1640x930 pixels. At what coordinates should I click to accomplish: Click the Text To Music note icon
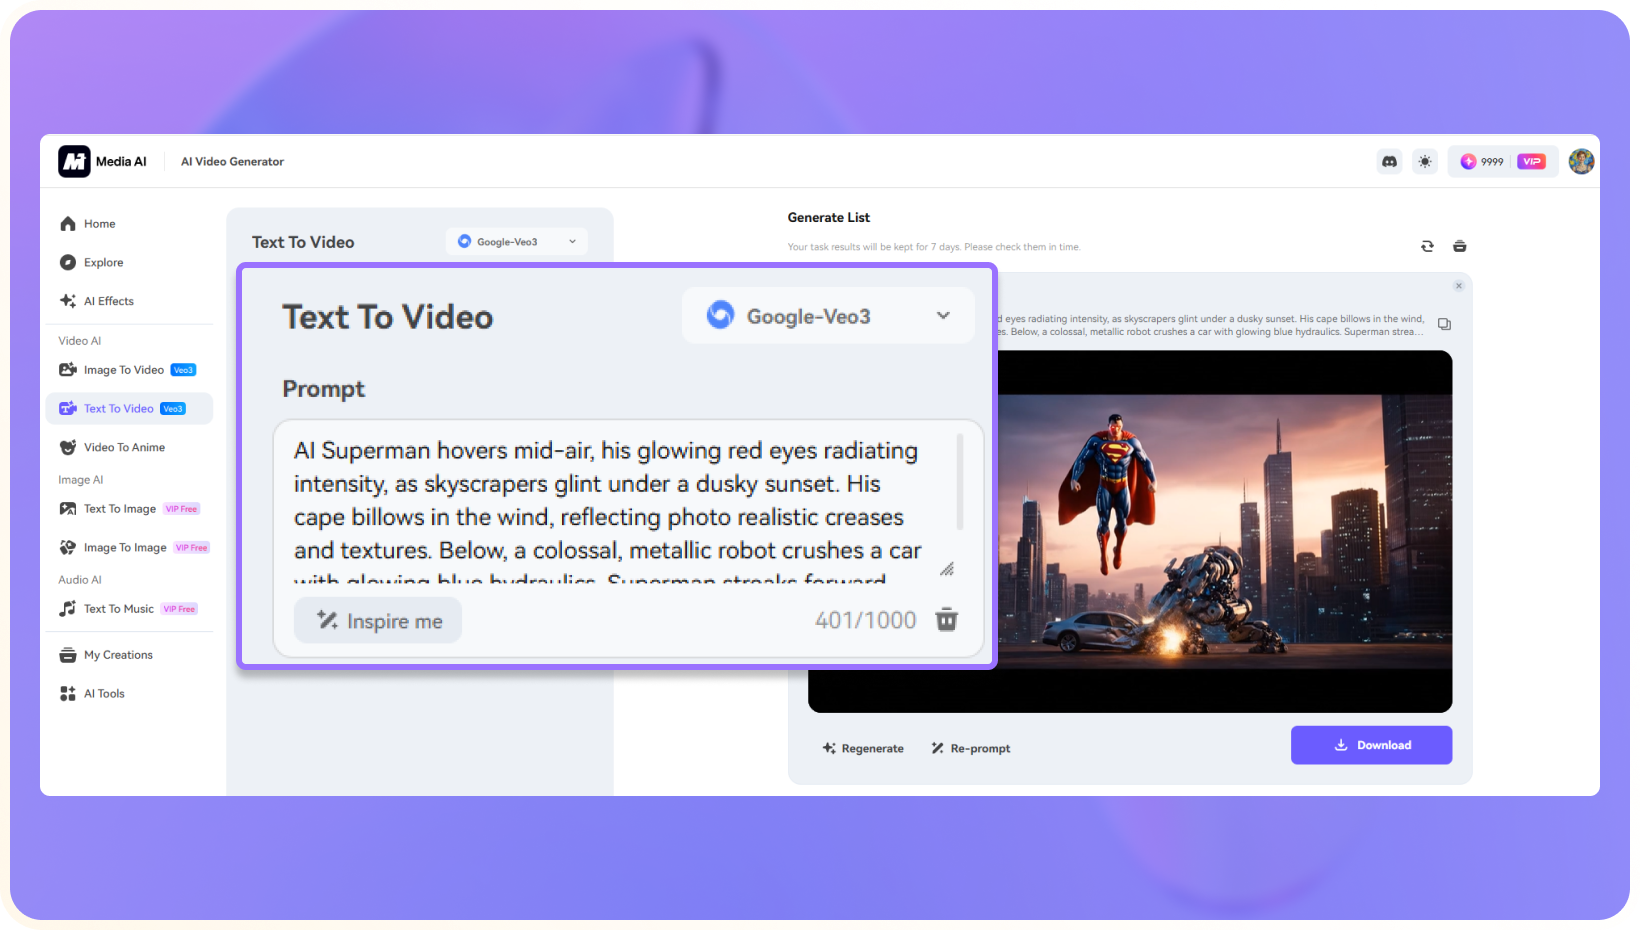(x=68, y=609)
